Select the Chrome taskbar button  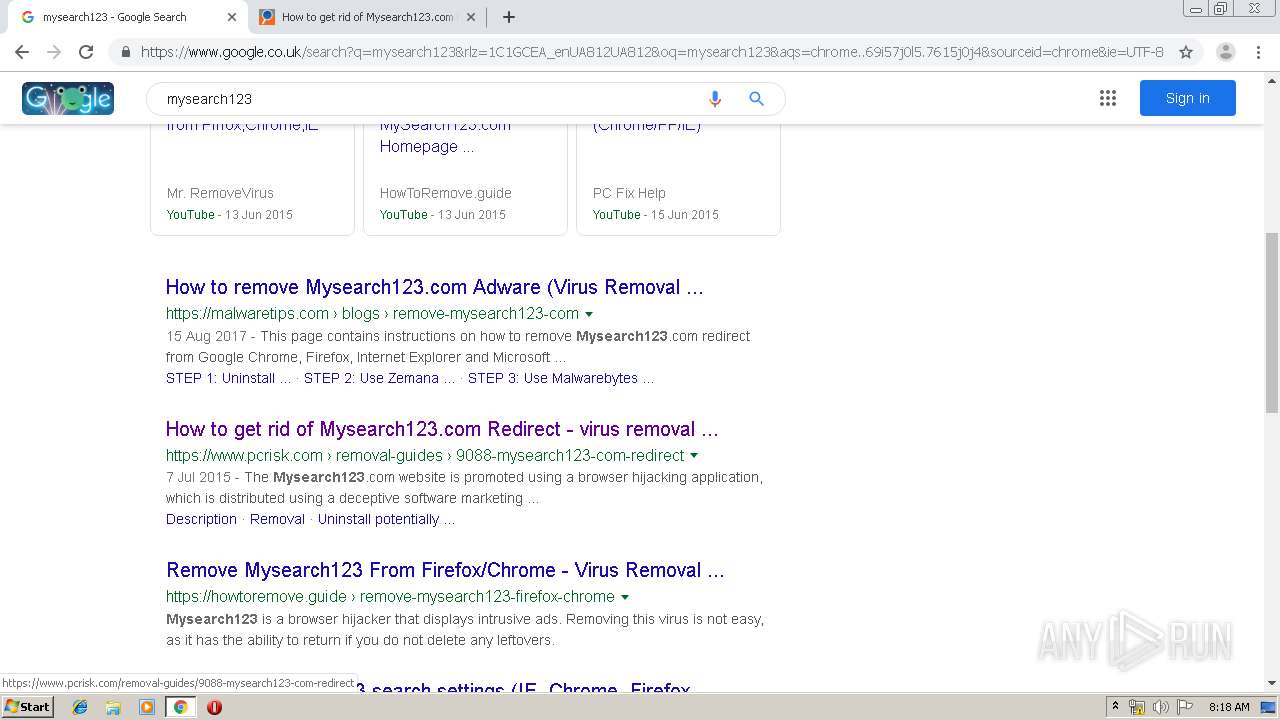(180, 707)
